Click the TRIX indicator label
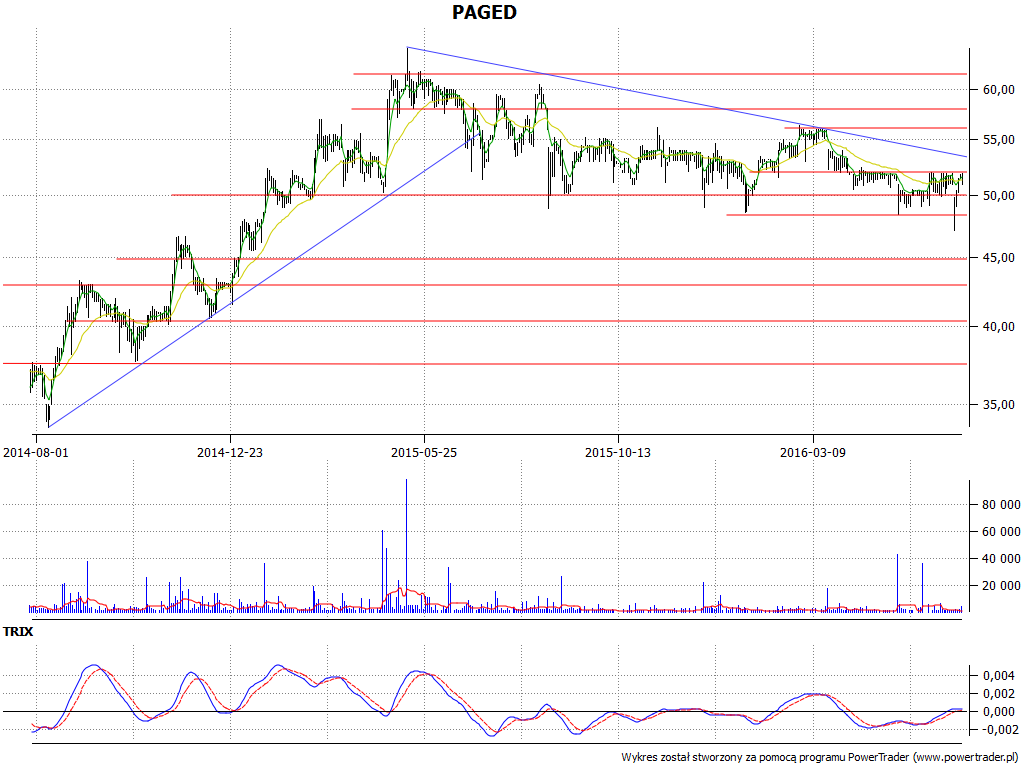 pyautogui.click(x=18, y=632)
